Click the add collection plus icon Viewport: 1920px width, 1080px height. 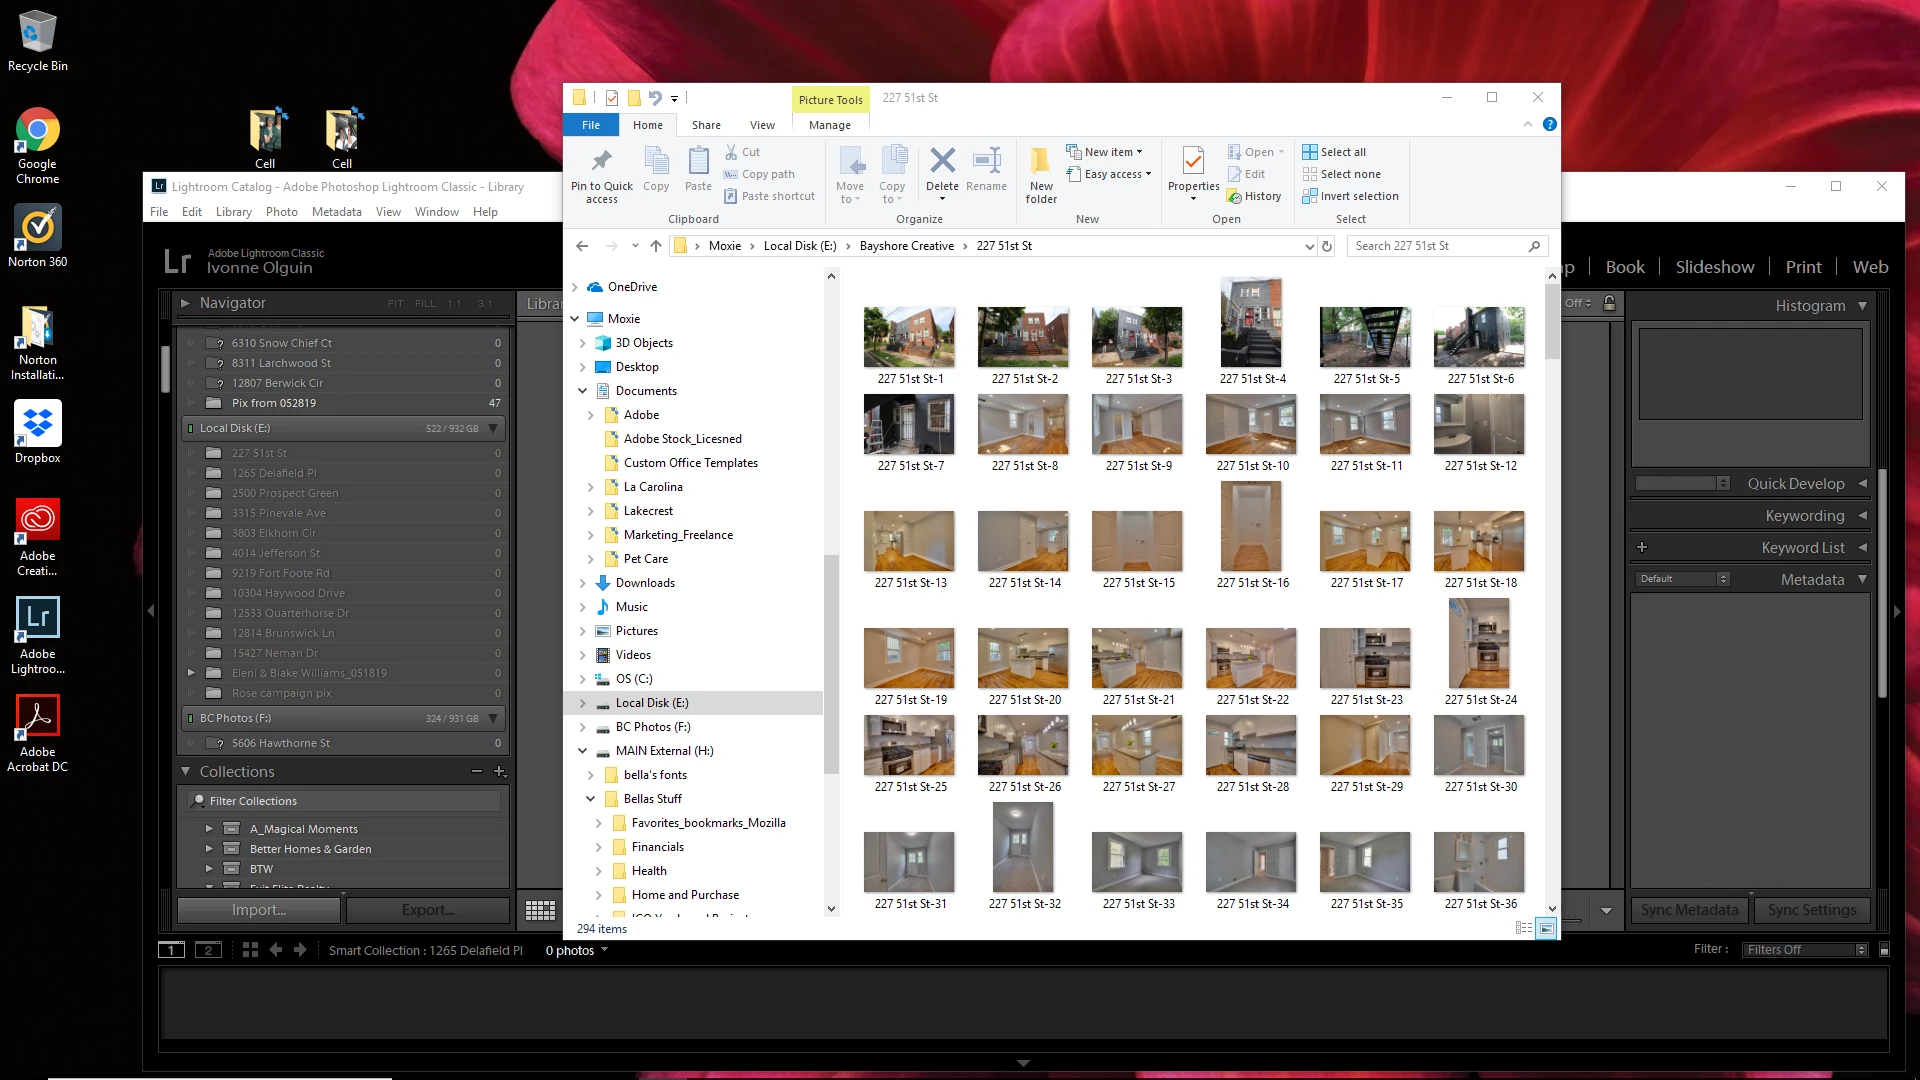pos(500,771)
